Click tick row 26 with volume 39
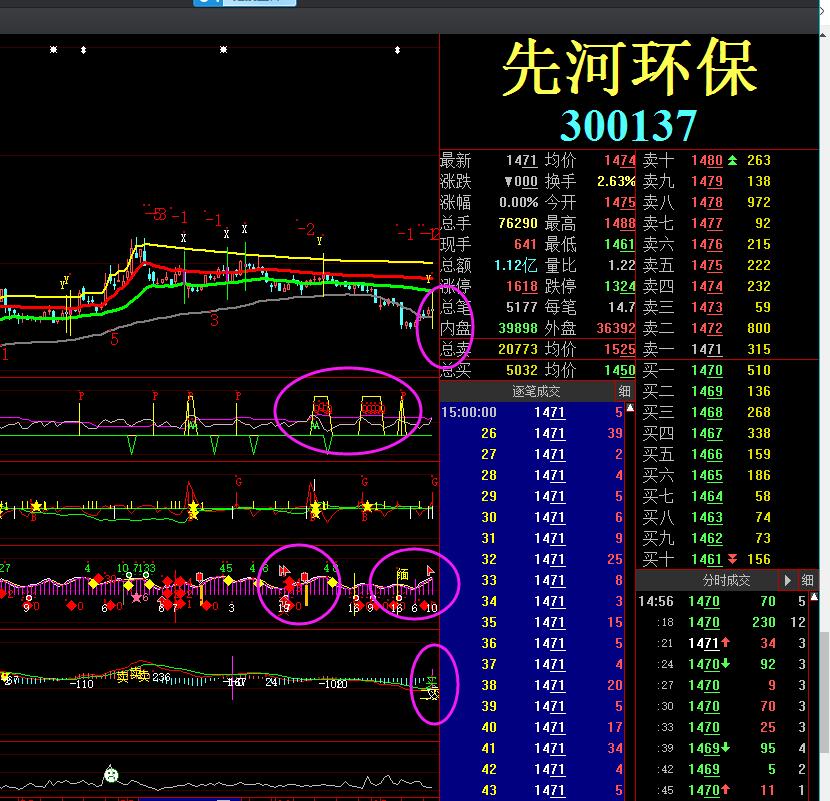The image size is (830, 801). 532,433
